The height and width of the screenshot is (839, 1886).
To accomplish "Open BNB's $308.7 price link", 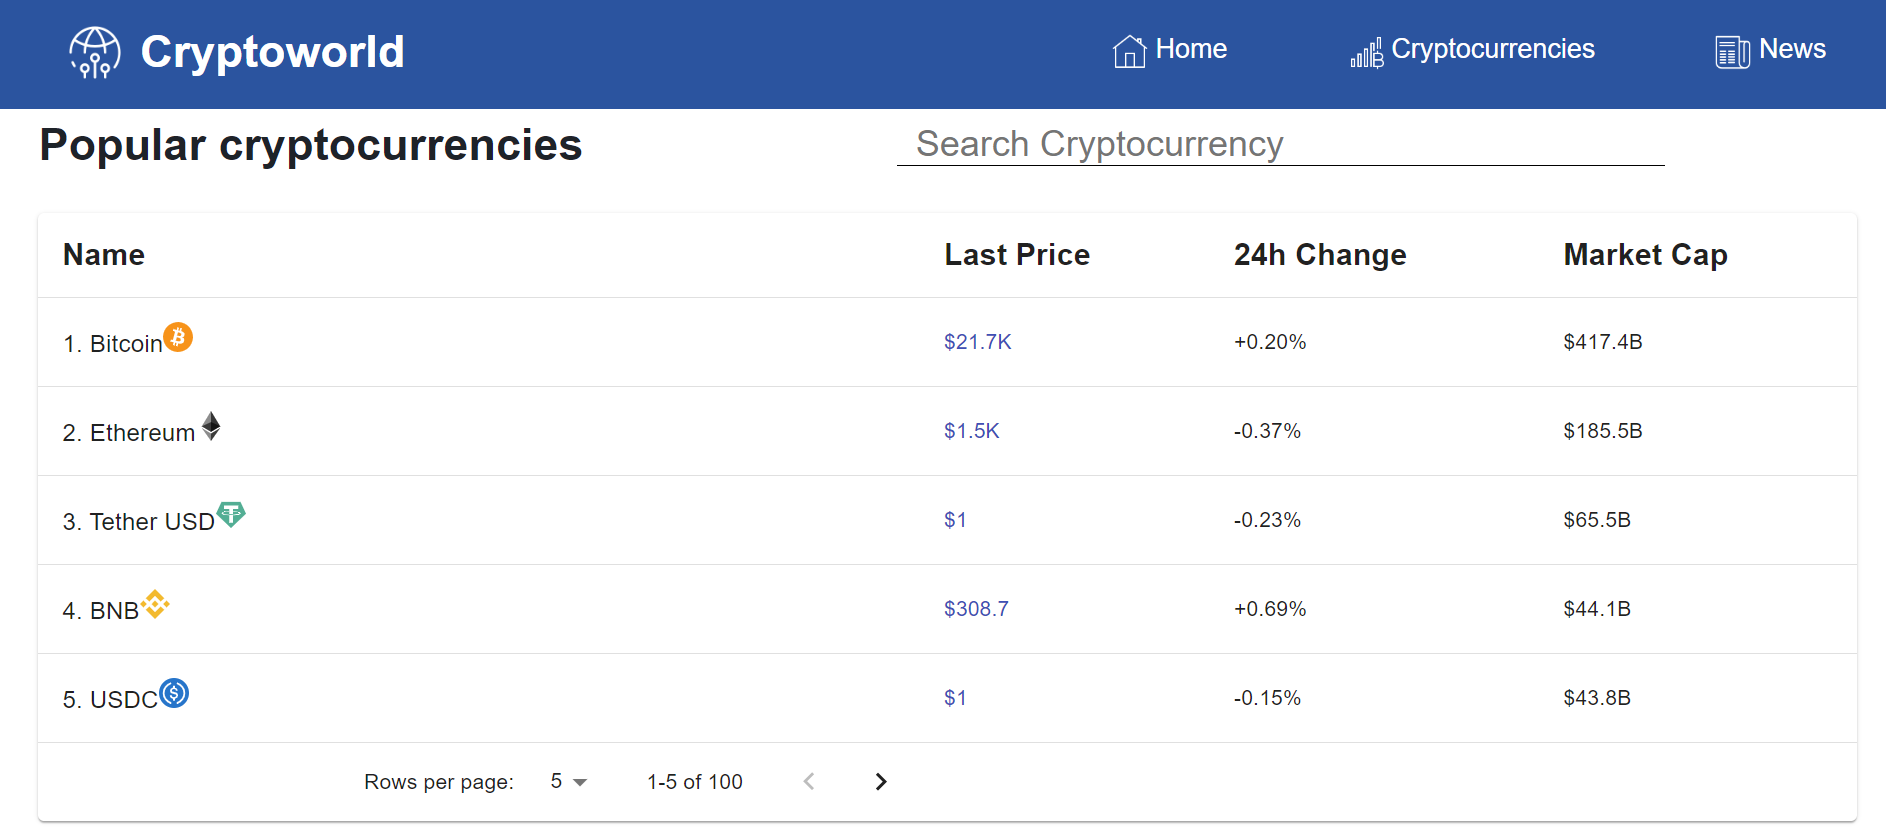I will 976,609.
